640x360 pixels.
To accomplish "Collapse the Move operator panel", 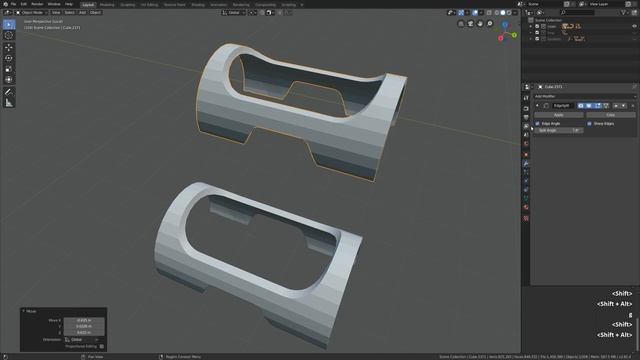I will coord(24,311).
